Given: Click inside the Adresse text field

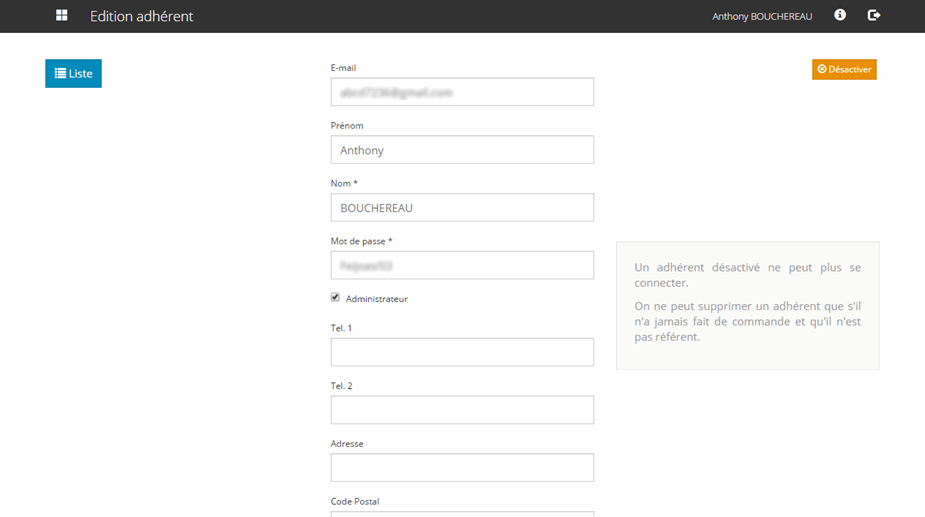Looking at the screenshot, I should (x=462, y=468).
